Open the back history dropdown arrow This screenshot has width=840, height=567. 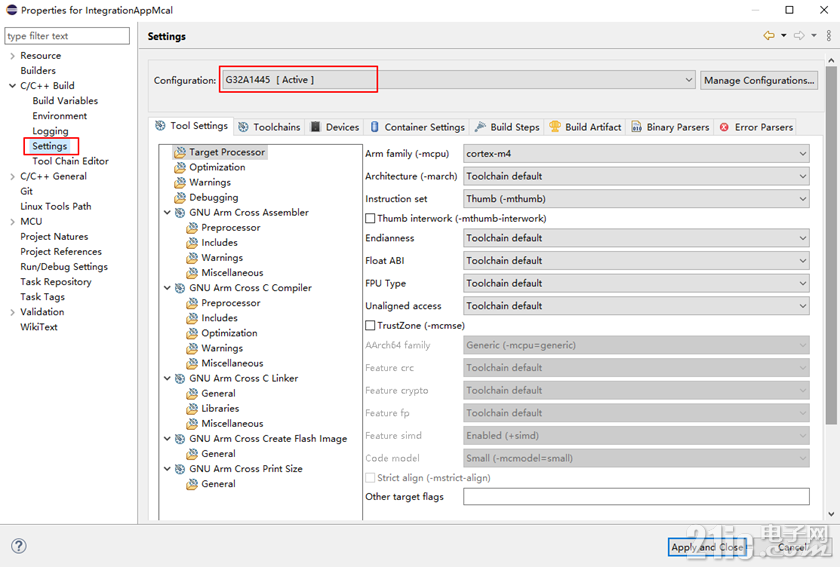click(783, 36)
